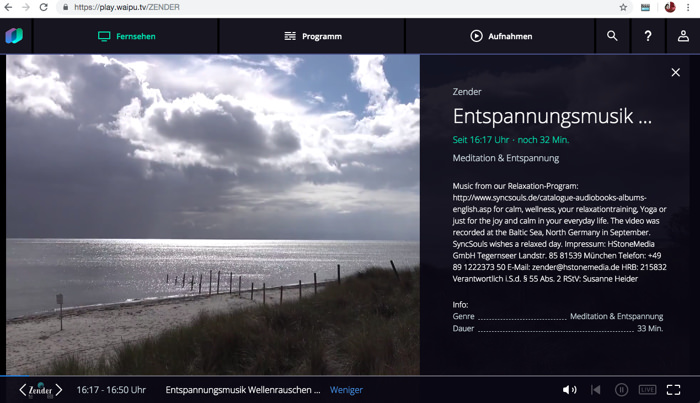Viewport: 700px width, 403px height.
Task: Open the search magnifier icon
Action: (612, 36)
